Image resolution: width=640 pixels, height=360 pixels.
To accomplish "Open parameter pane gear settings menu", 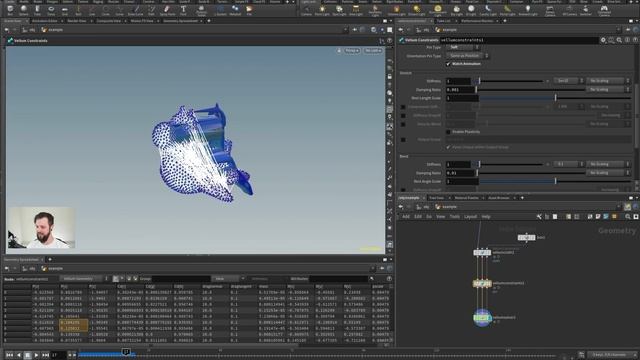I will [603, 40].
